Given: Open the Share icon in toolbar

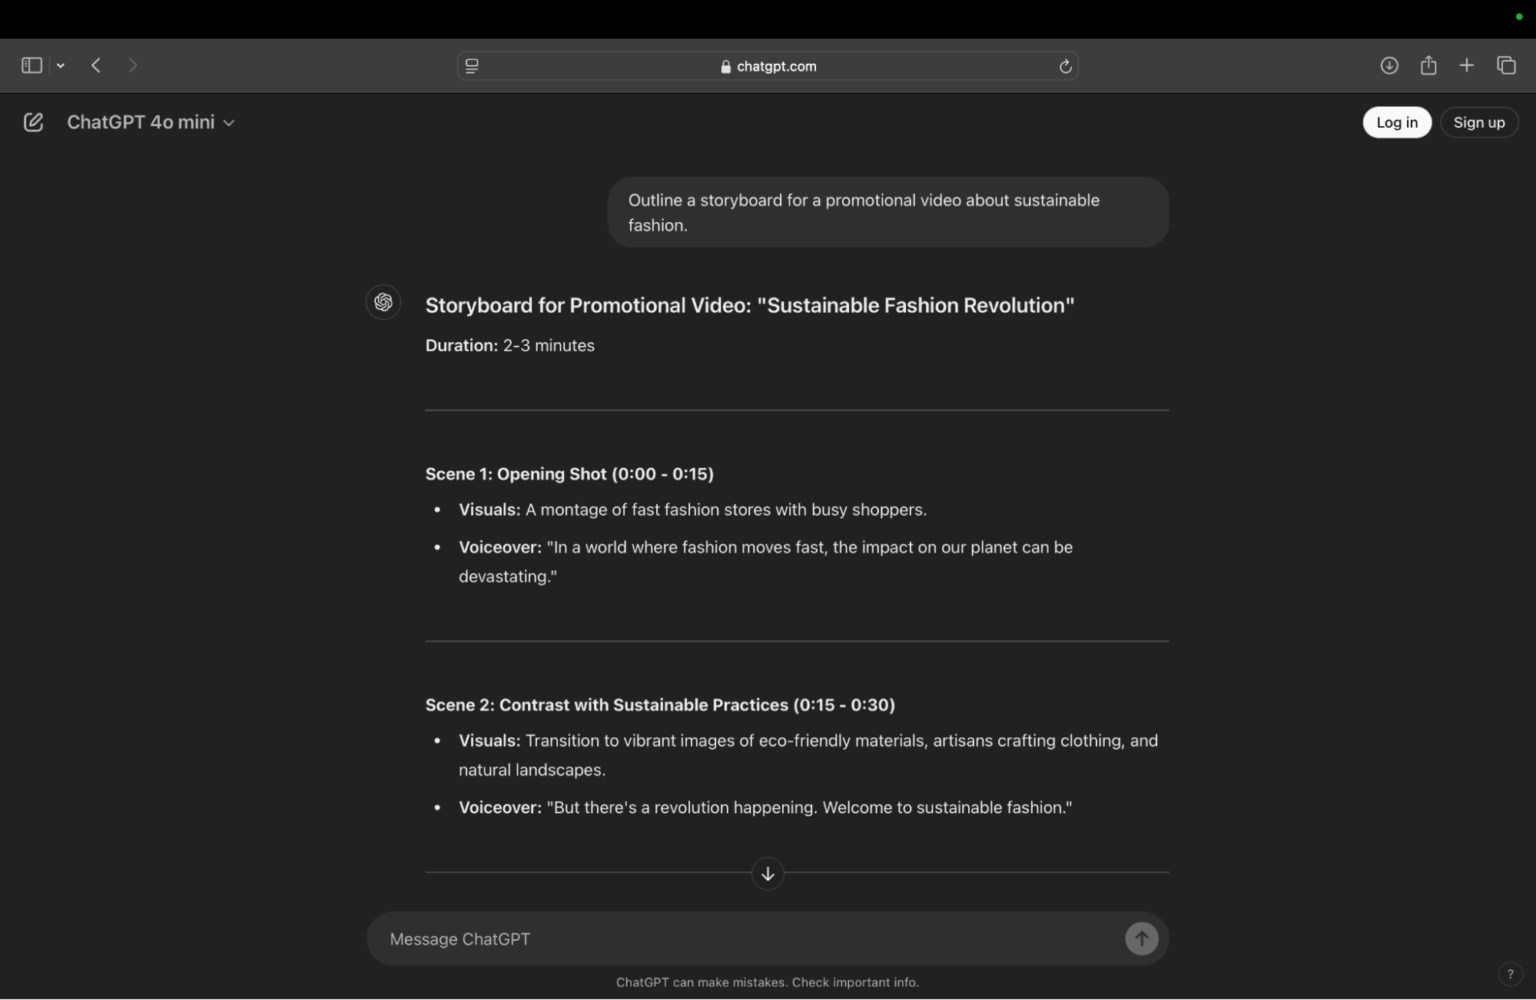Looking at the screenshot, I should (1428, 65).
